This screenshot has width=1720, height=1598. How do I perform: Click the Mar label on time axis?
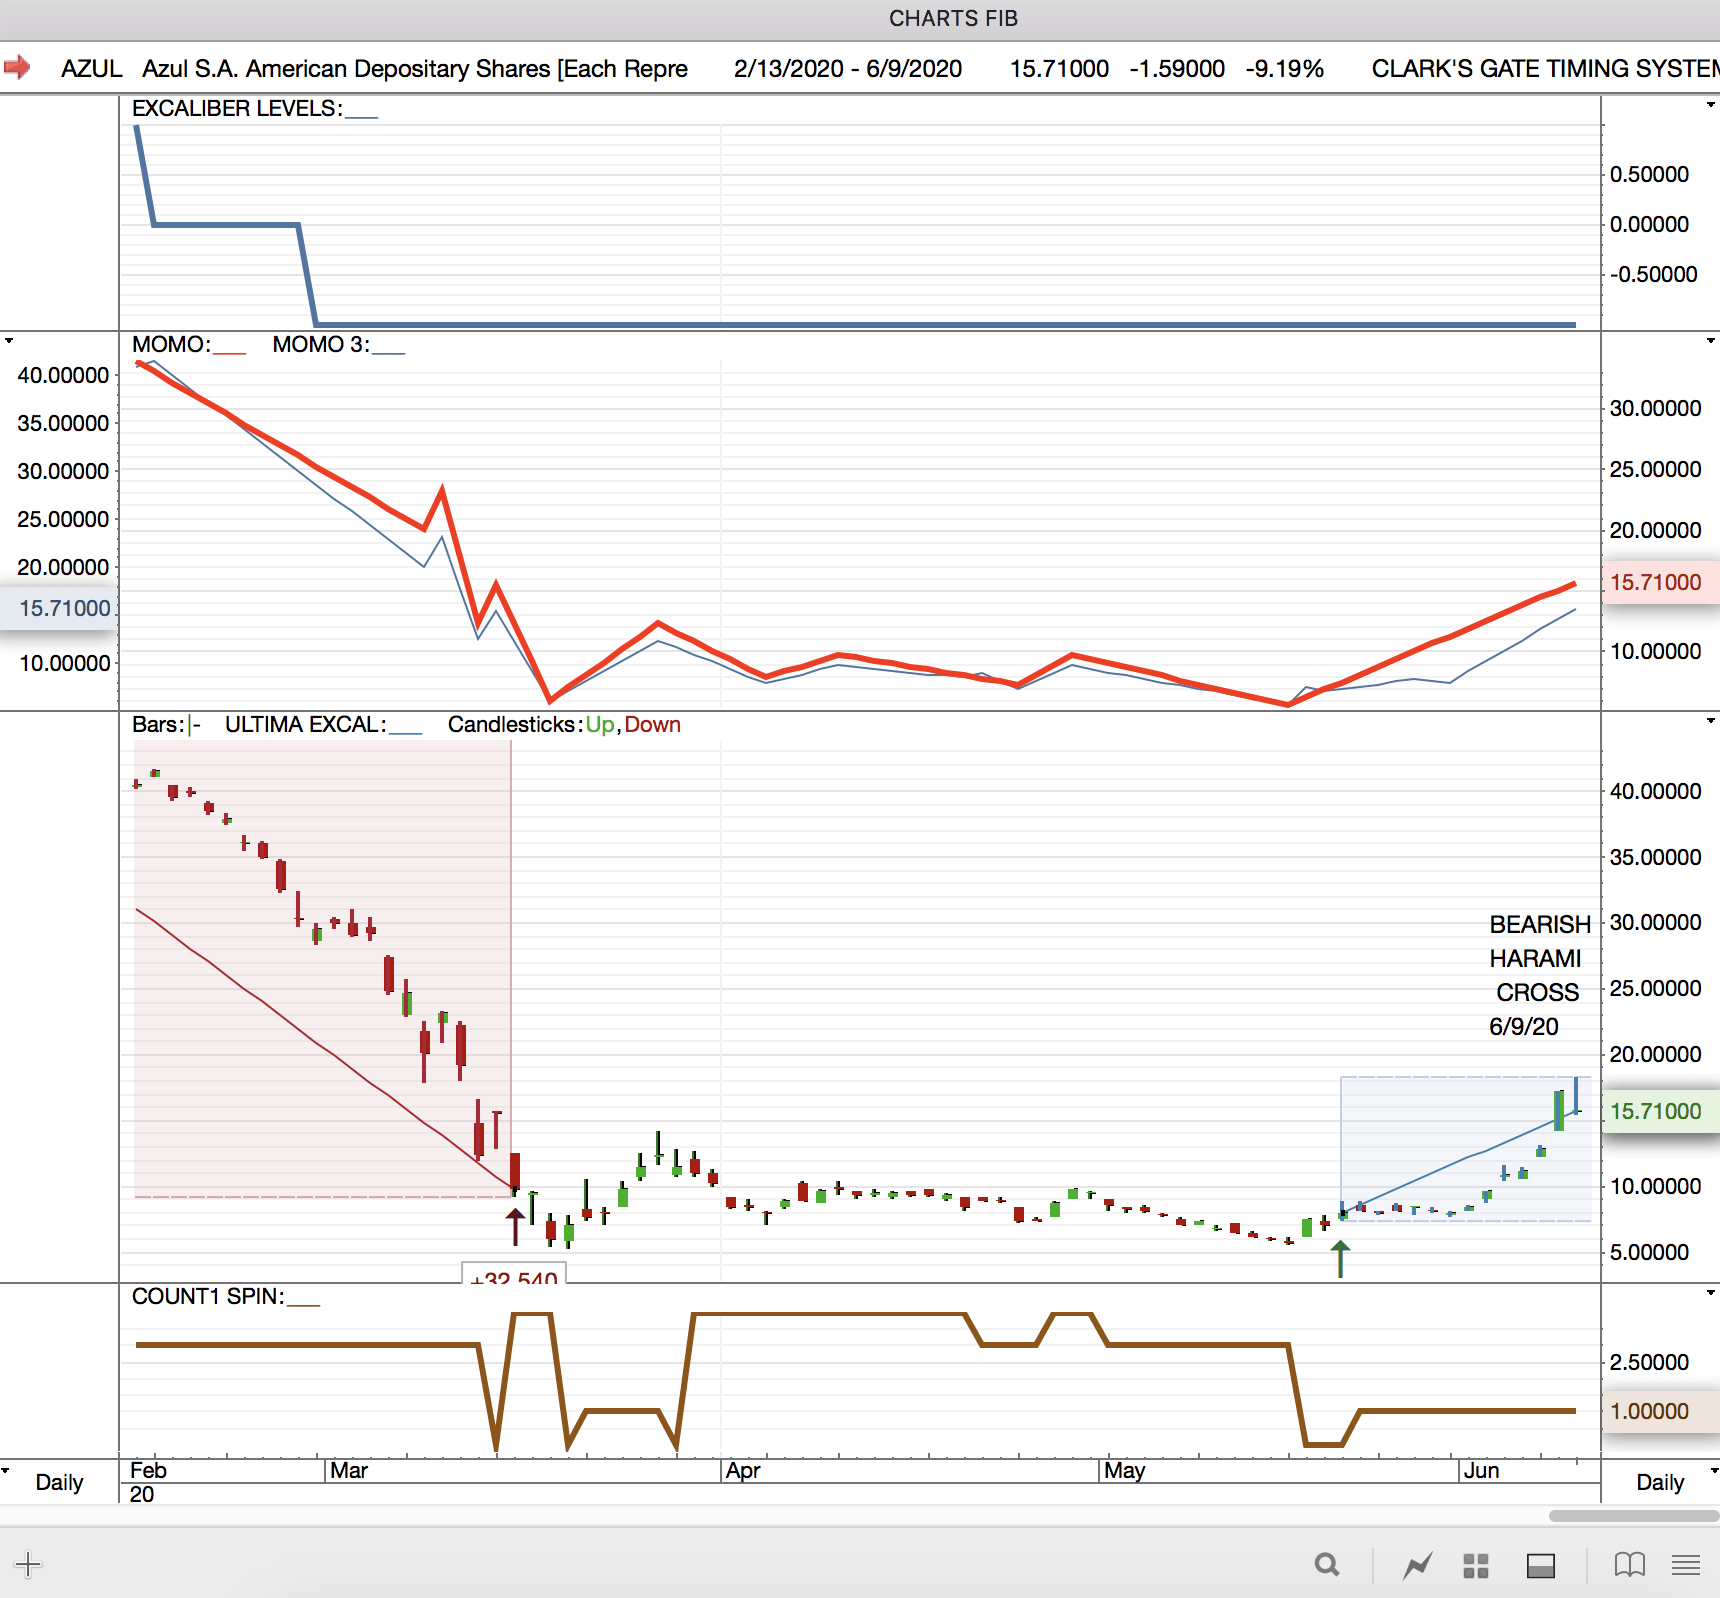[349, 1470]
